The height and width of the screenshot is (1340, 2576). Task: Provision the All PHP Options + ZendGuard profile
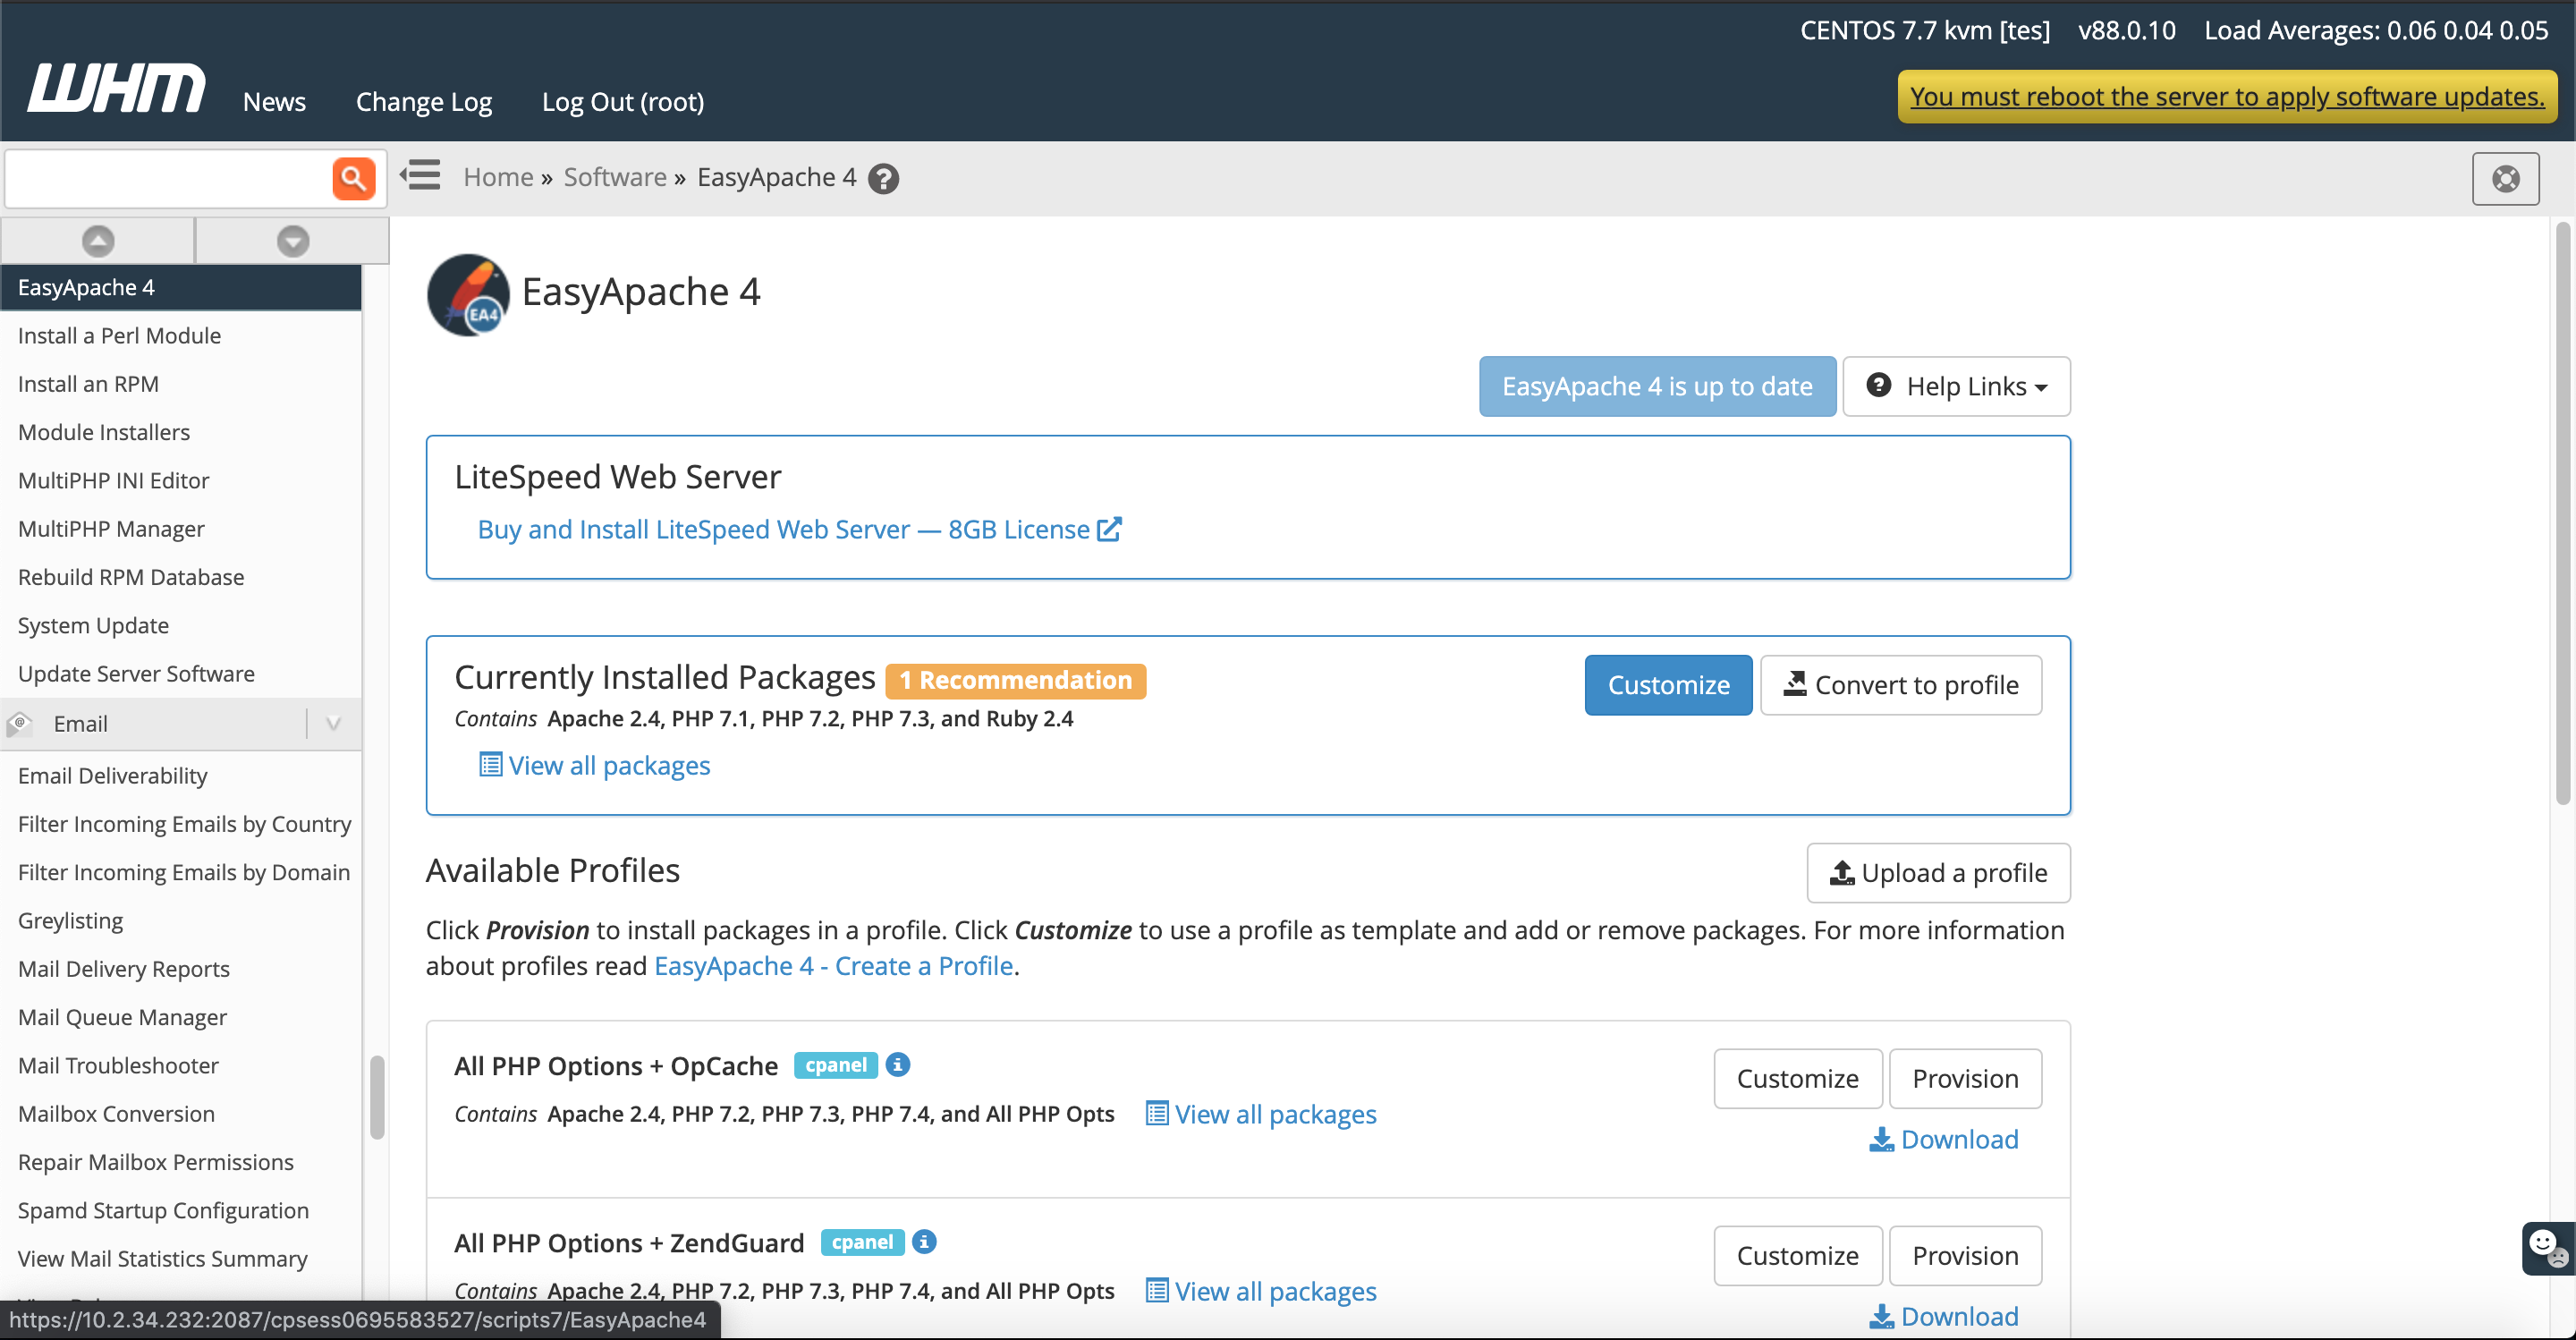coord(1965,1256)
